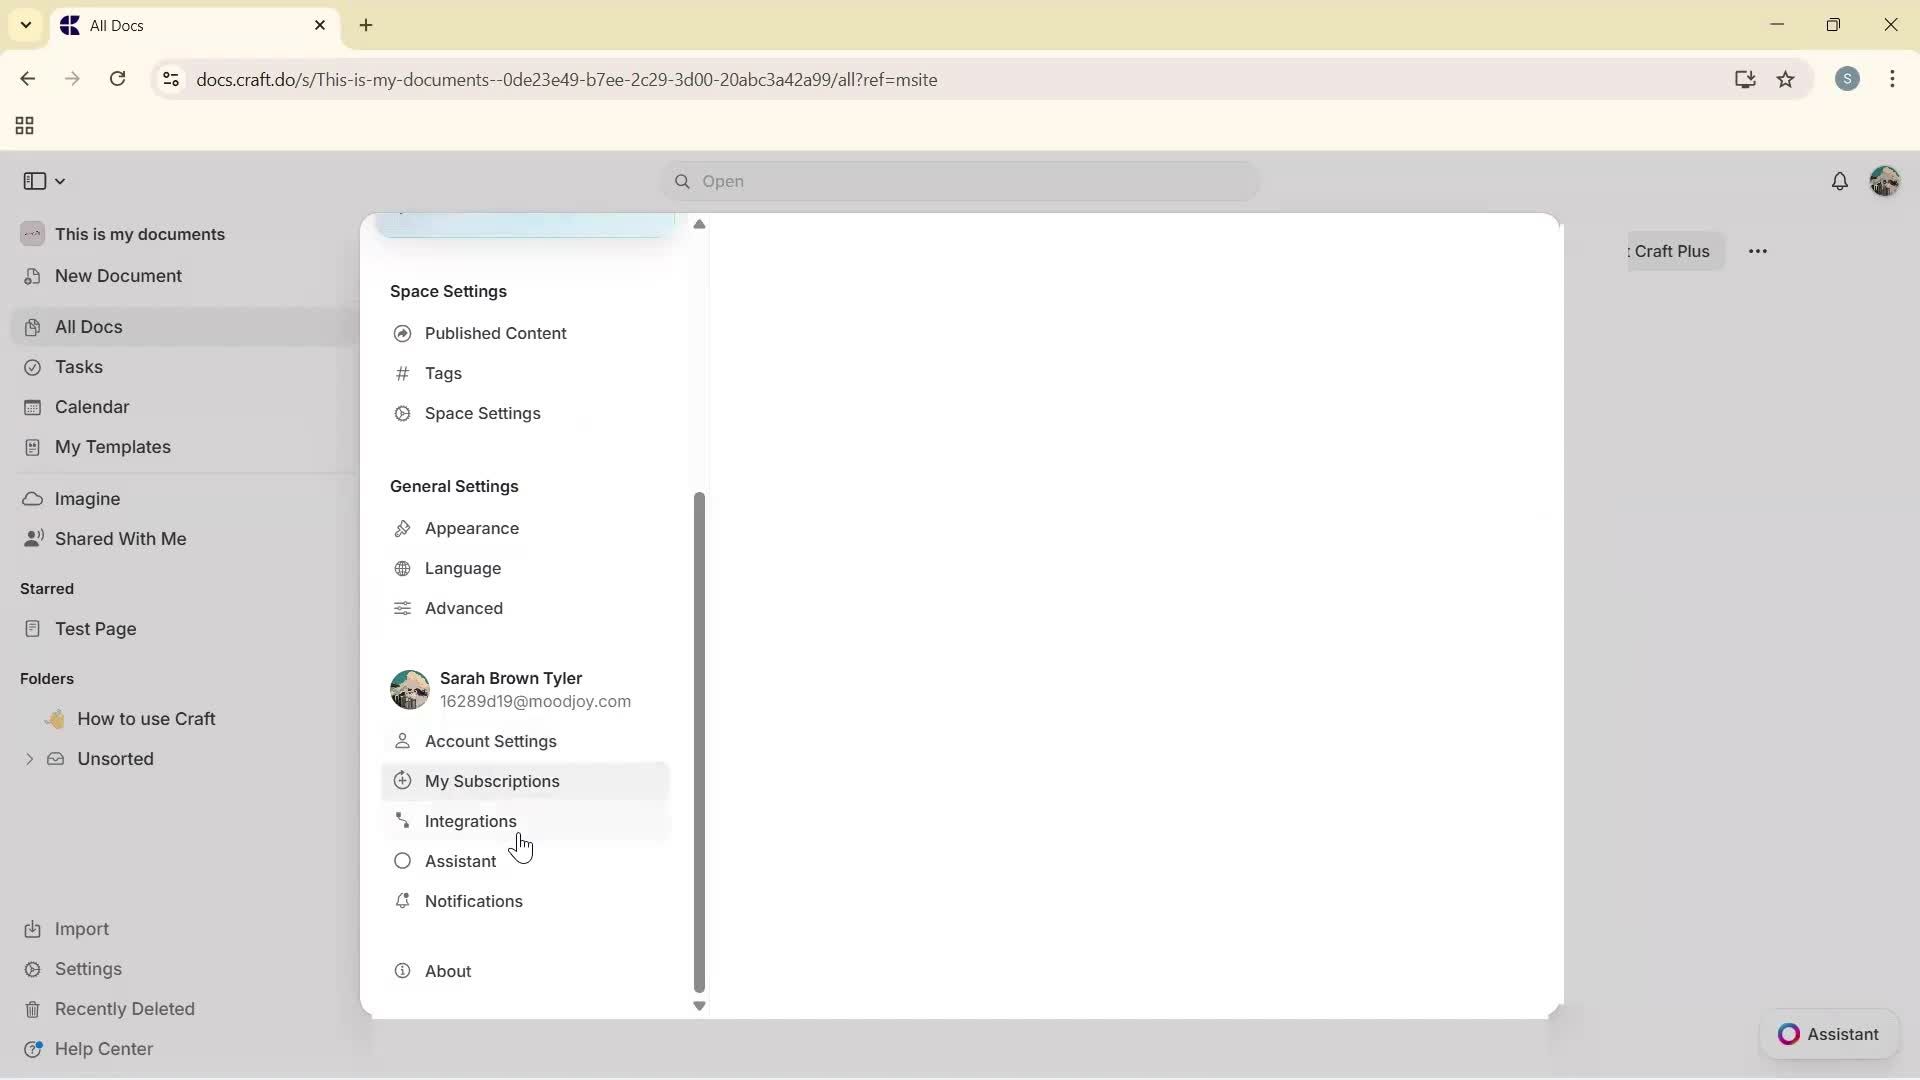This screenshot has width=1920, height=1080.
Task: Open the Assistant settings entry
Action: (x=458, y=861)
